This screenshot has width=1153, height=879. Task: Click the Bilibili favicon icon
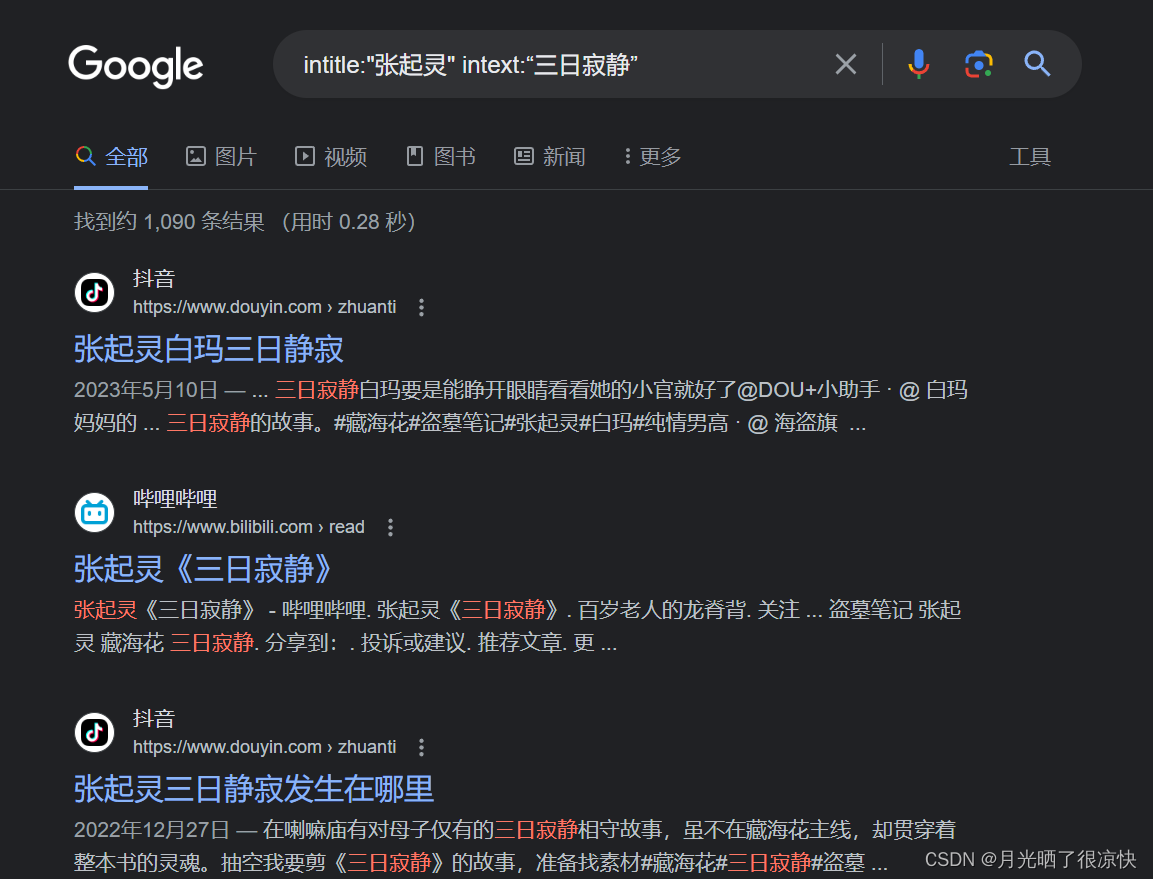(94, 512)
